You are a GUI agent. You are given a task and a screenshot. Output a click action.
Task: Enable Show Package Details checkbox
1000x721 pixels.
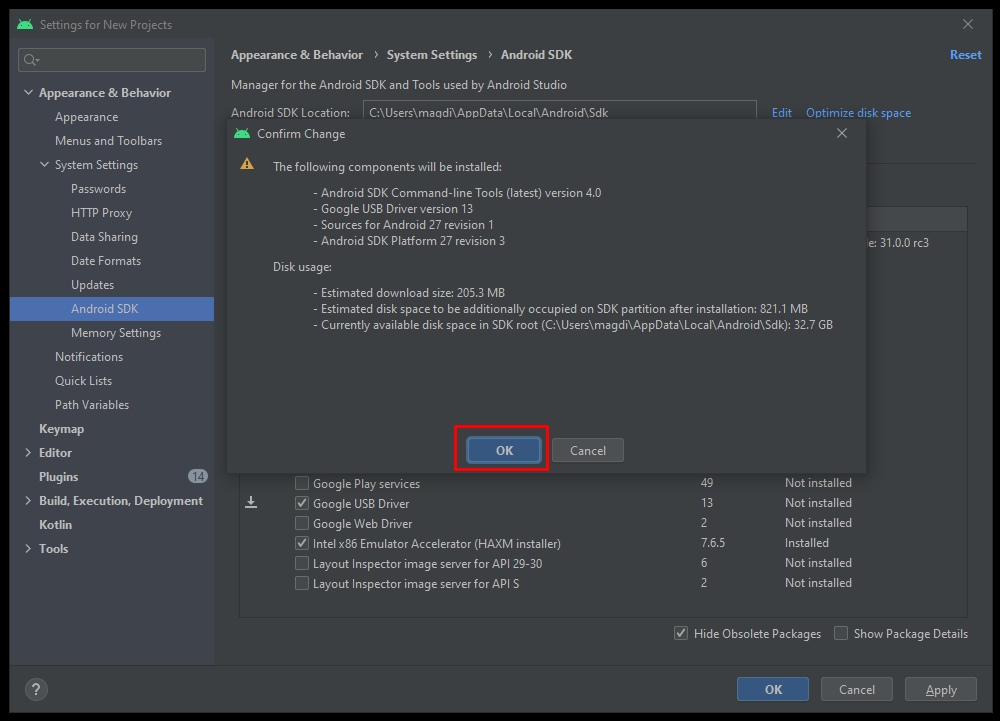tap(841, 633)
